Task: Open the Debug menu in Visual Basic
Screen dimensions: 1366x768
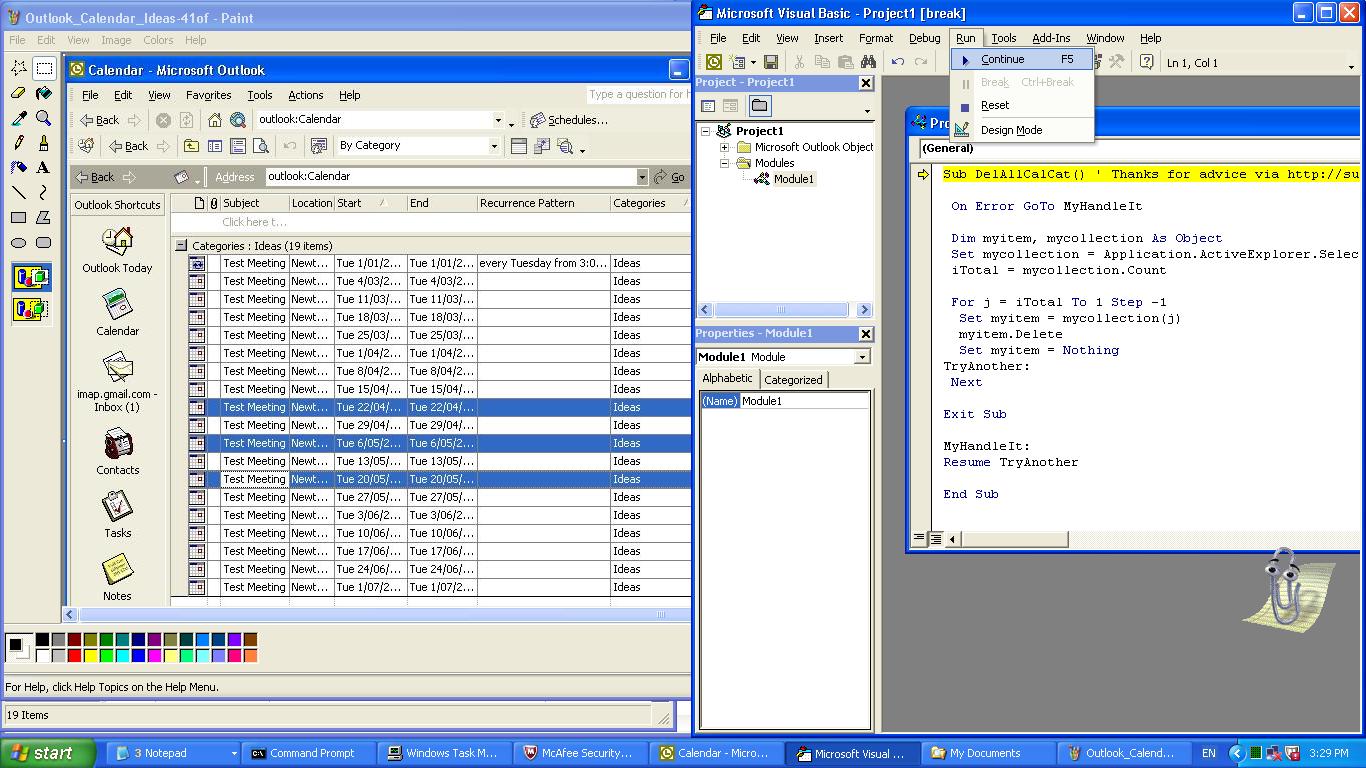Action: [x=924, y=38]
